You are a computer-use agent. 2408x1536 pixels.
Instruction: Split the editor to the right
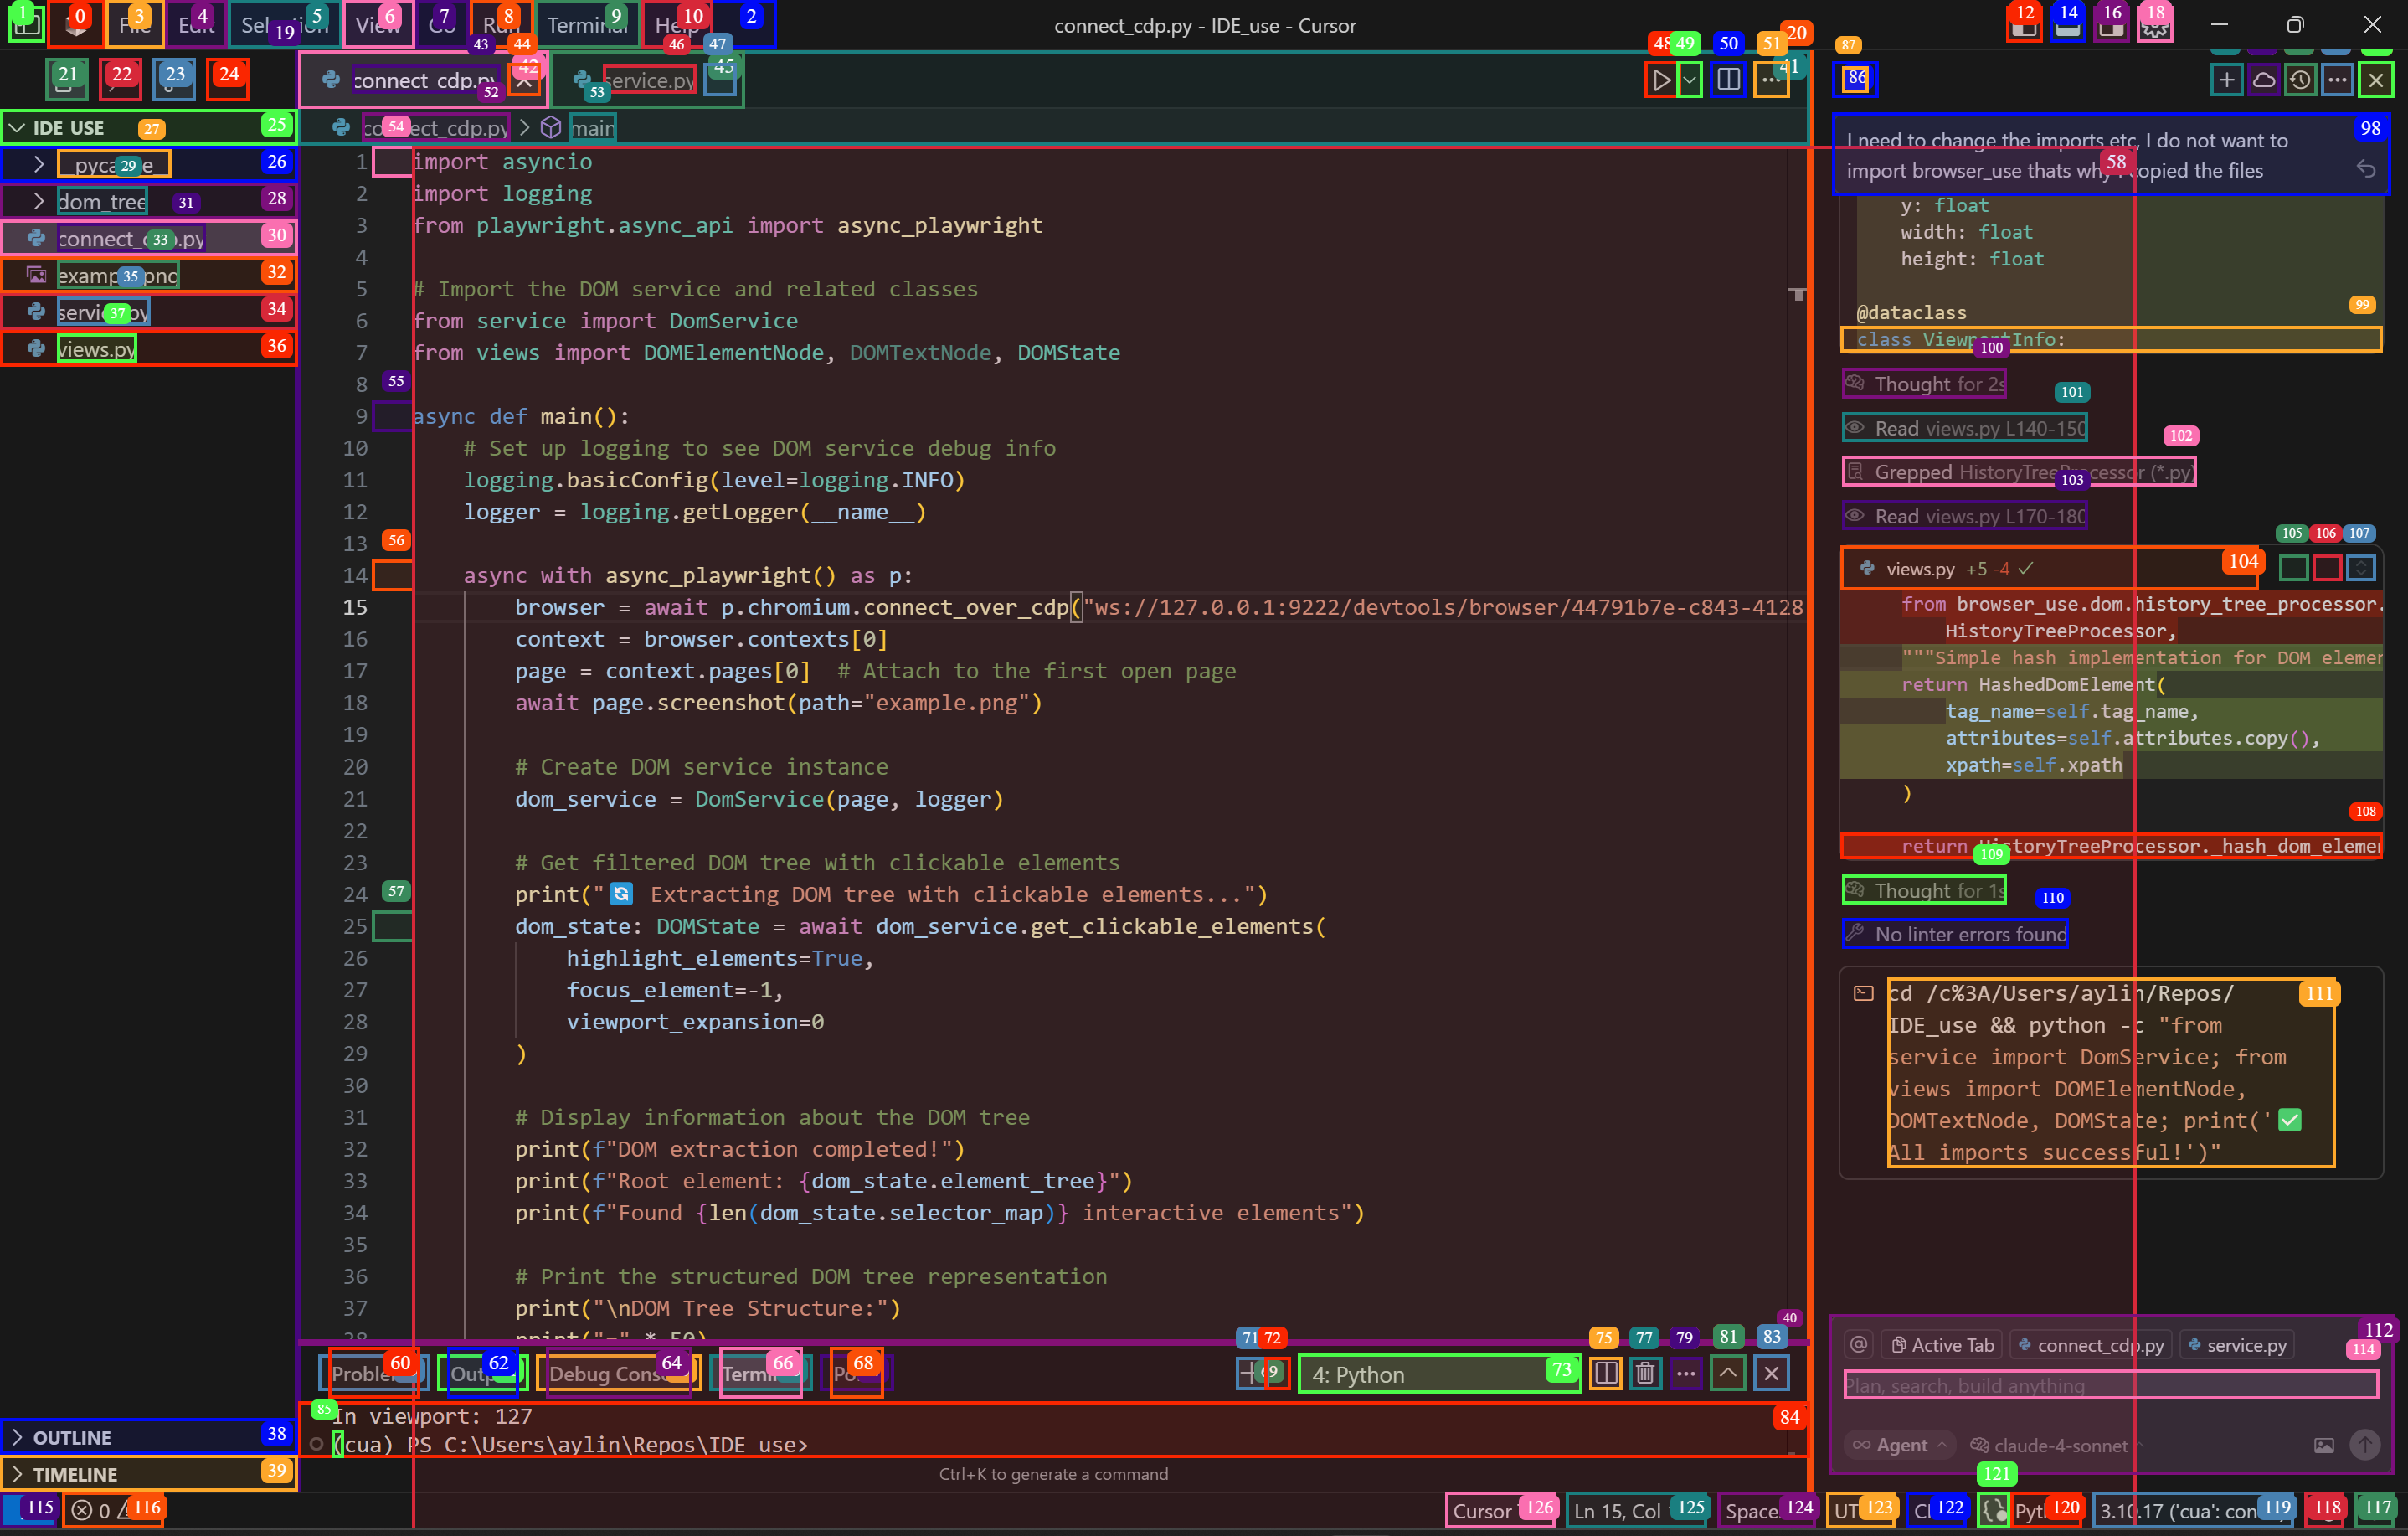click(x=1728, y=80)
